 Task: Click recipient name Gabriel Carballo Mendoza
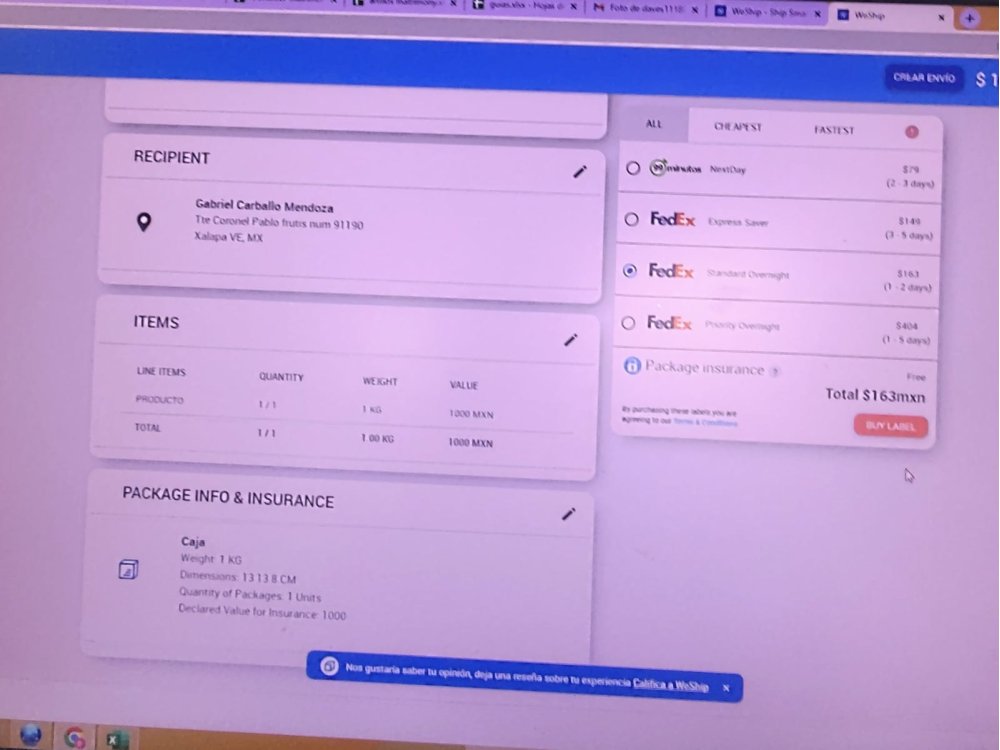tap(264, 206)
